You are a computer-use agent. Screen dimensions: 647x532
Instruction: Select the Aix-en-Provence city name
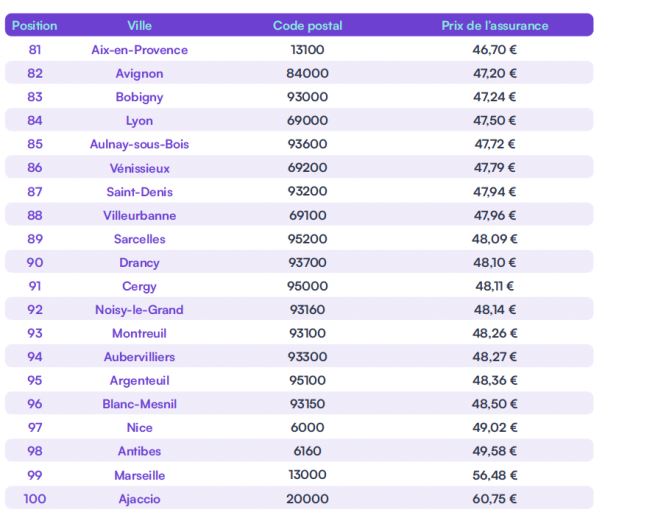point(139,50)
